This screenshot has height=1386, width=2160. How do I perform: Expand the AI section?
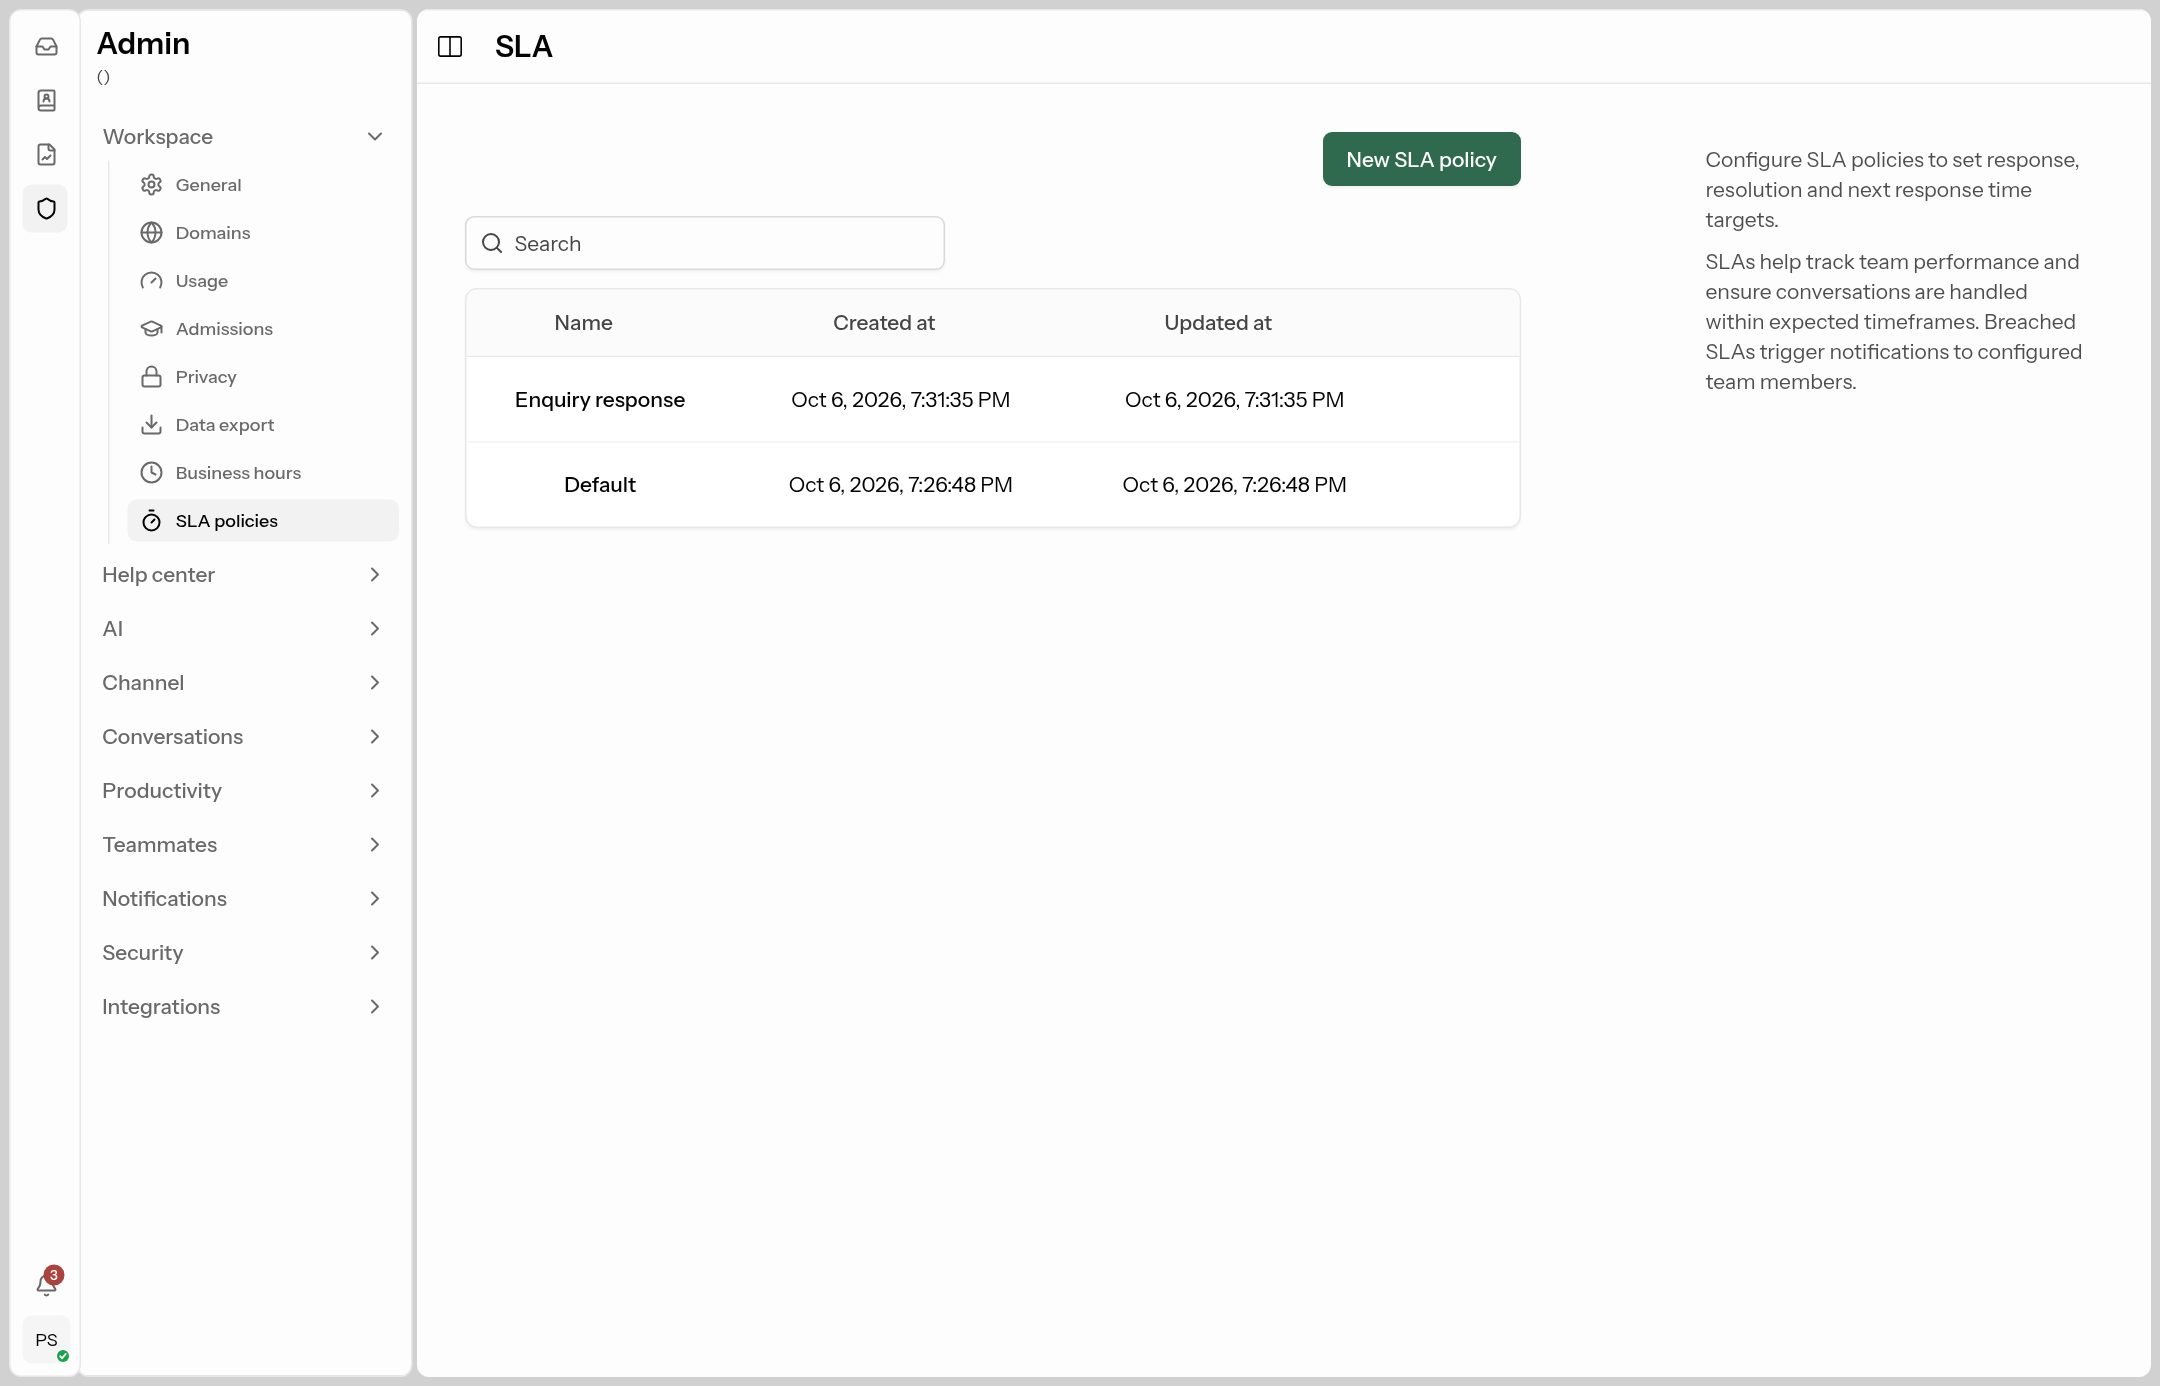(x=243, y=629)
